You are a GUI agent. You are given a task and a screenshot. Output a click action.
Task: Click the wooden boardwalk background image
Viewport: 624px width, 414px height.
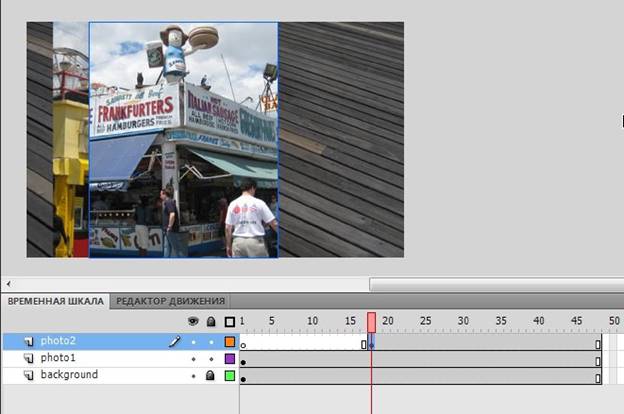tap(341, 139)
